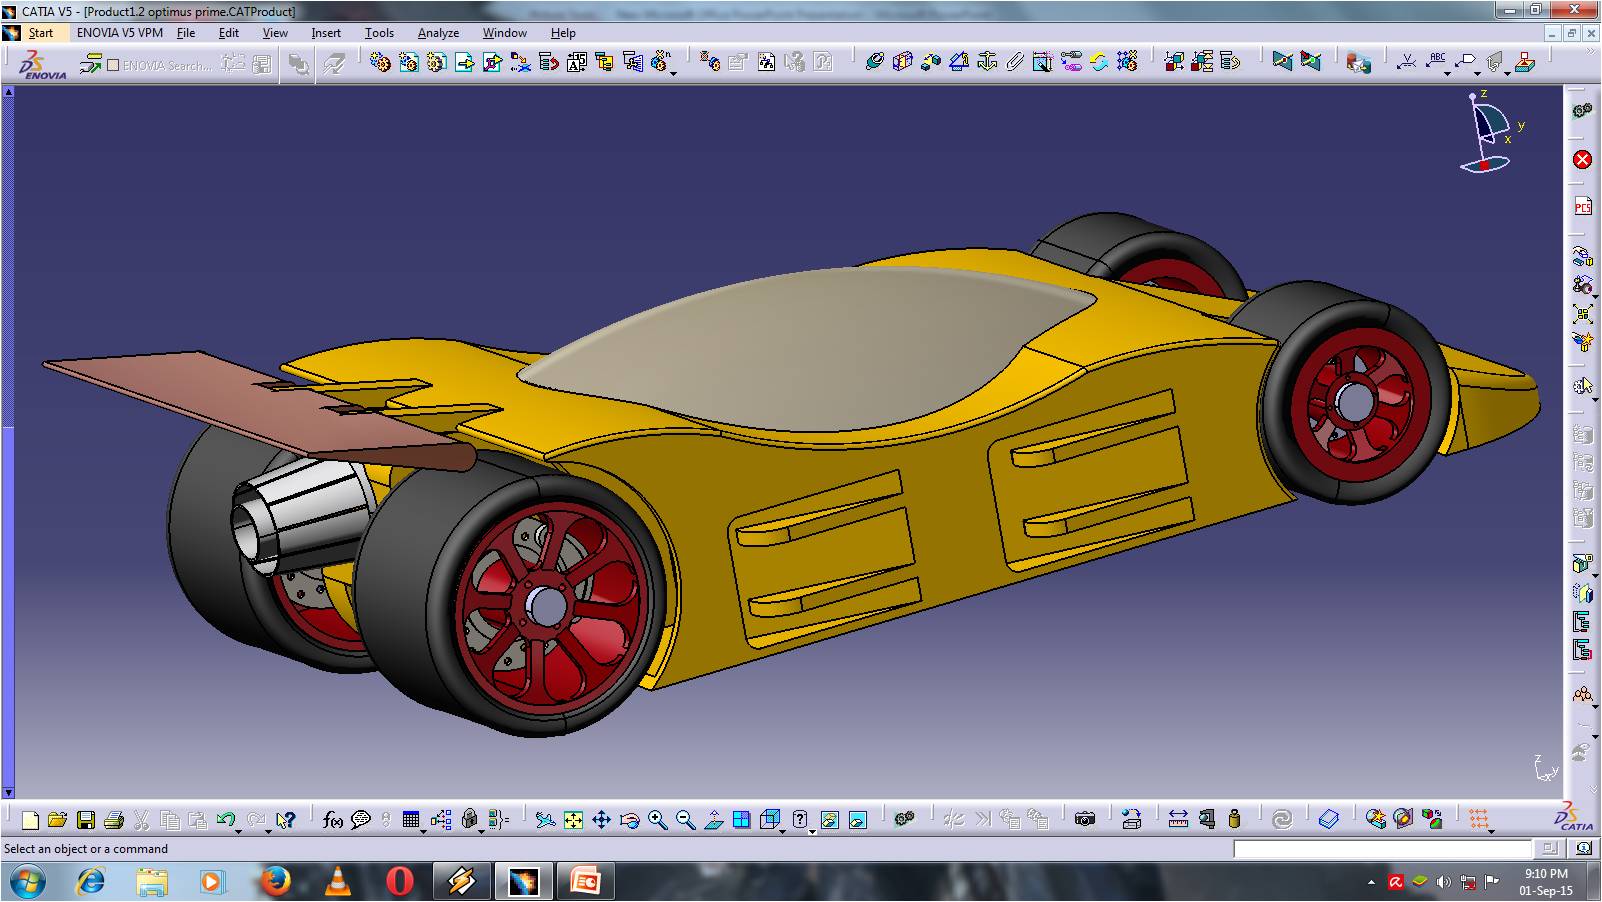The width and height of the screenshot is (1602, 902).
Task: Click the Update spiral icon
Action: pos(1282,820)
